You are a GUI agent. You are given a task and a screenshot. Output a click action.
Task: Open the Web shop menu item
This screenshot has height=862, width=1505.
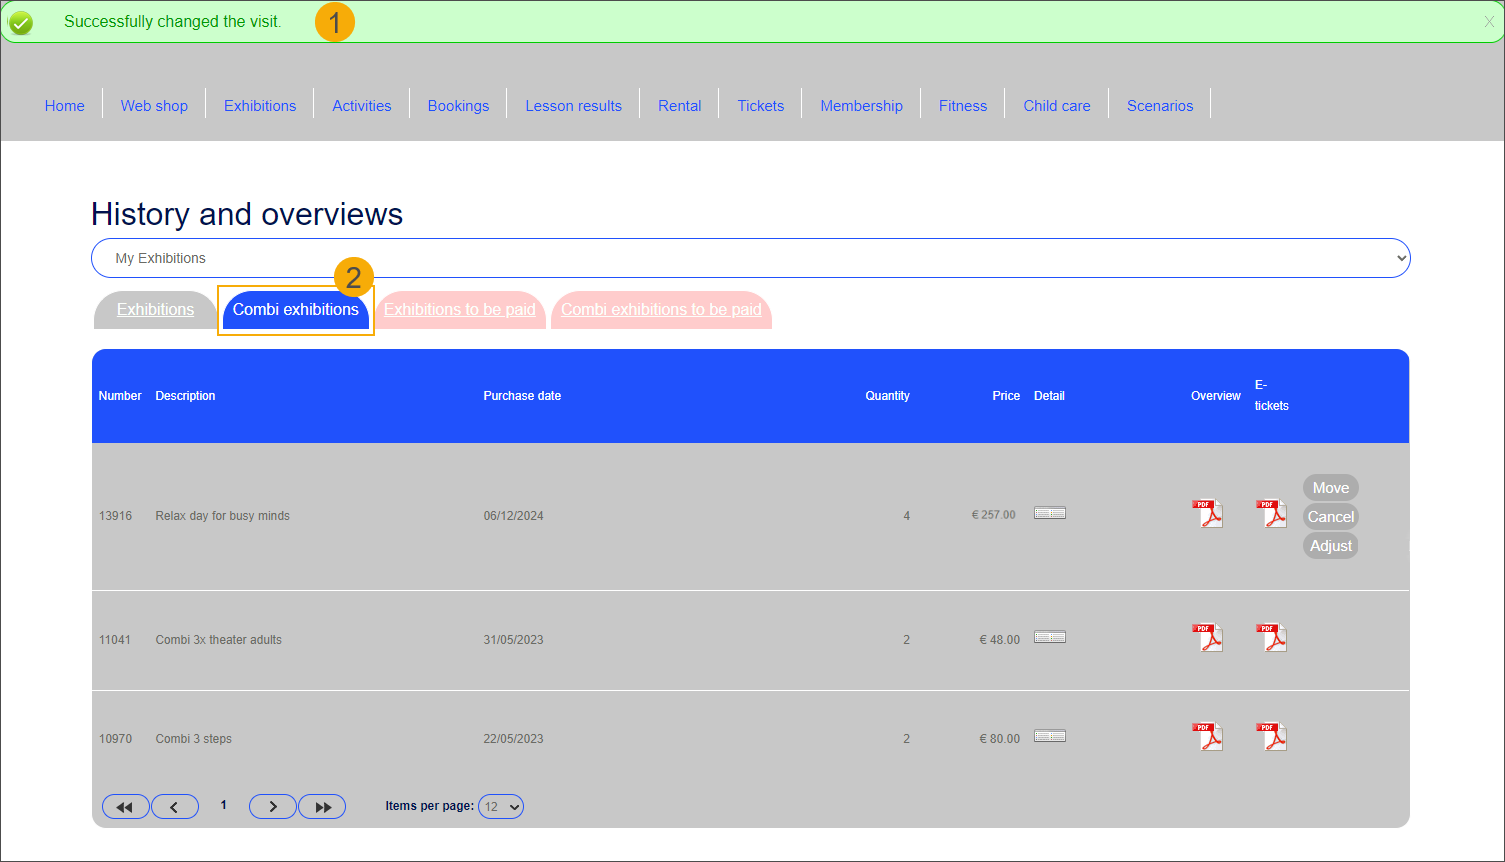click(x=154, y=106)
